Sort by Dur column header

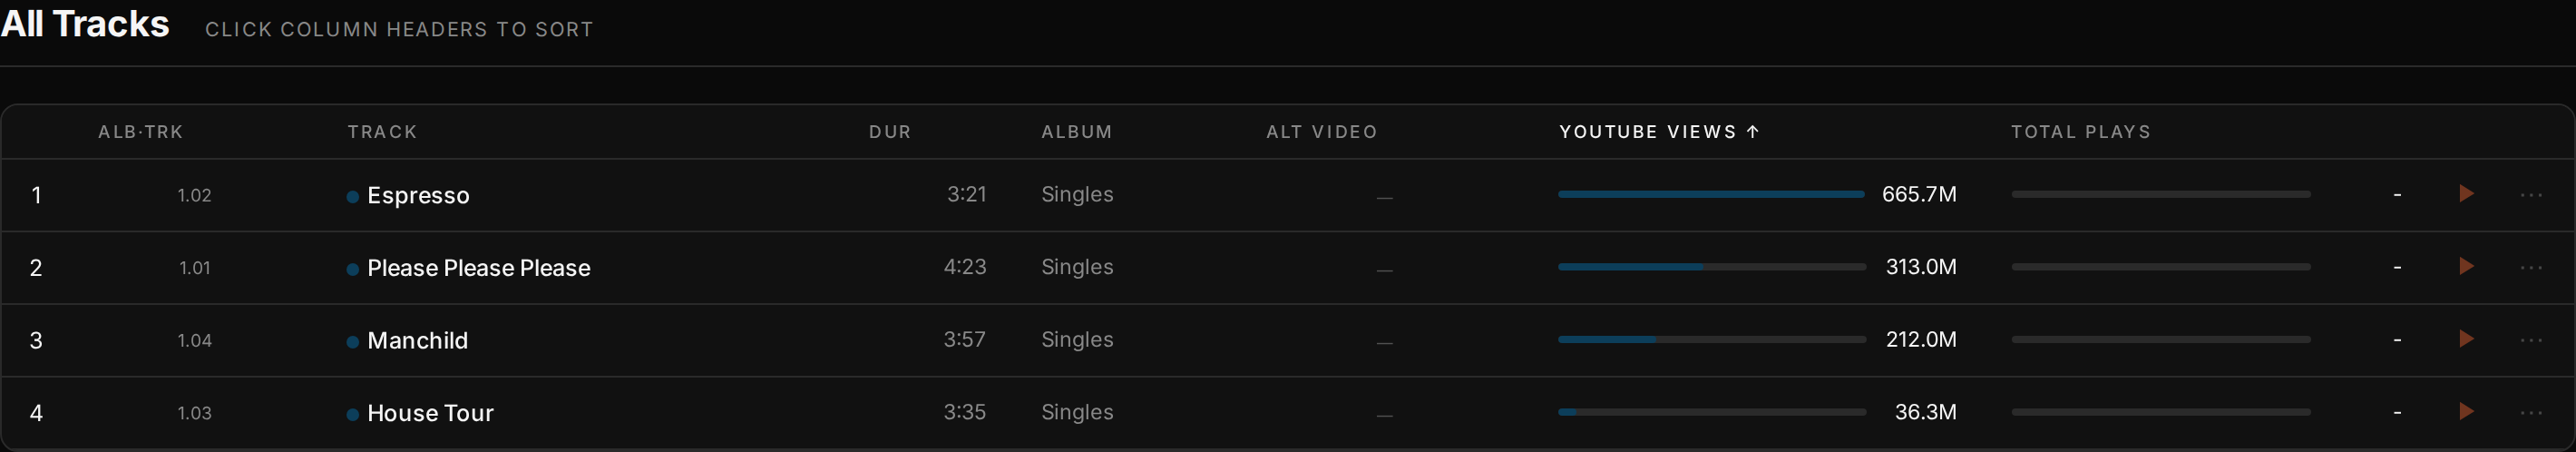[890, 132]
